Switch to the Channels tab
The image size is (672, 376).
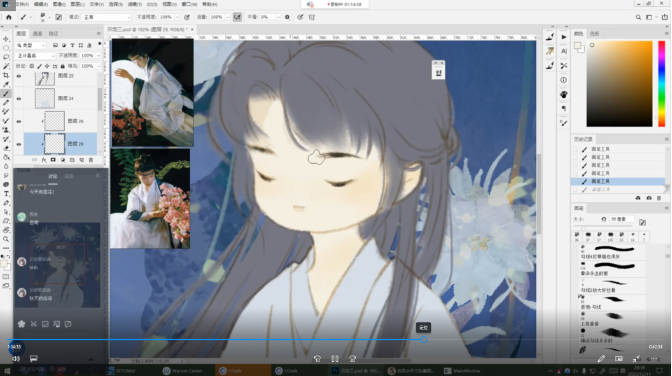[x=38, y=33]
